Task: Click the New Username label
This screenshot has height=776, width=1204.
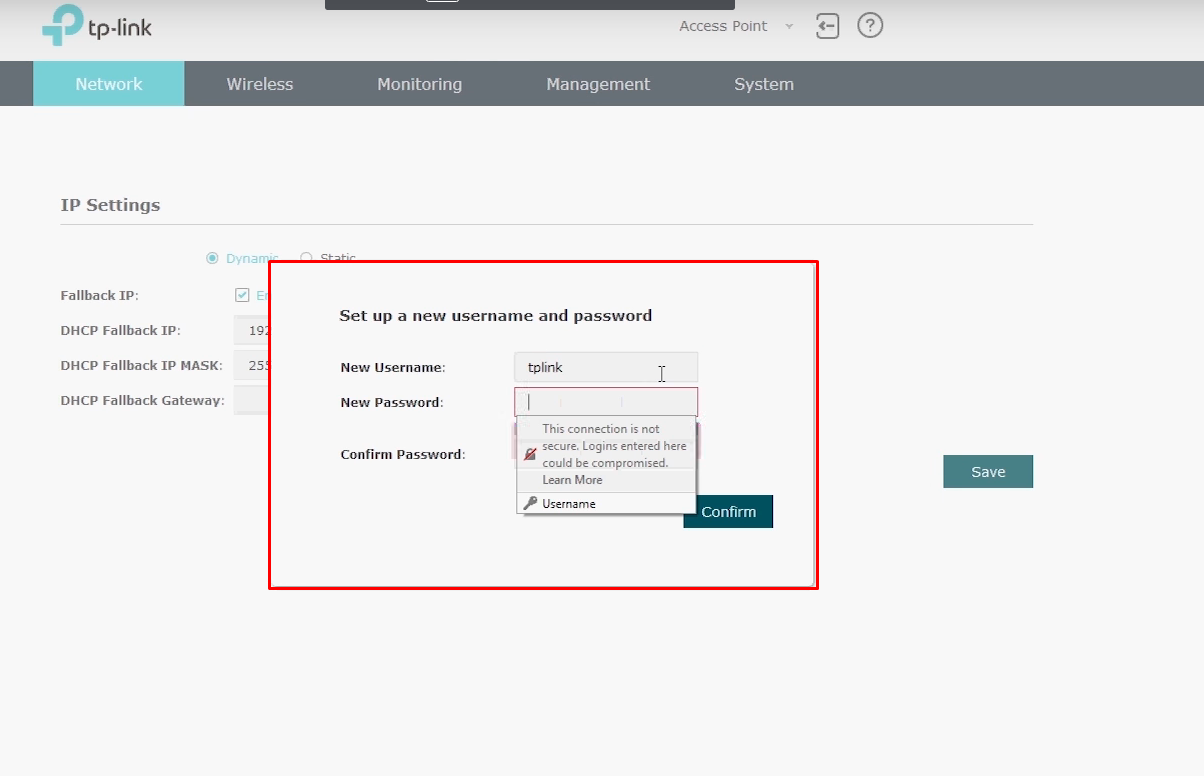Action: click(x=393, y=367)
